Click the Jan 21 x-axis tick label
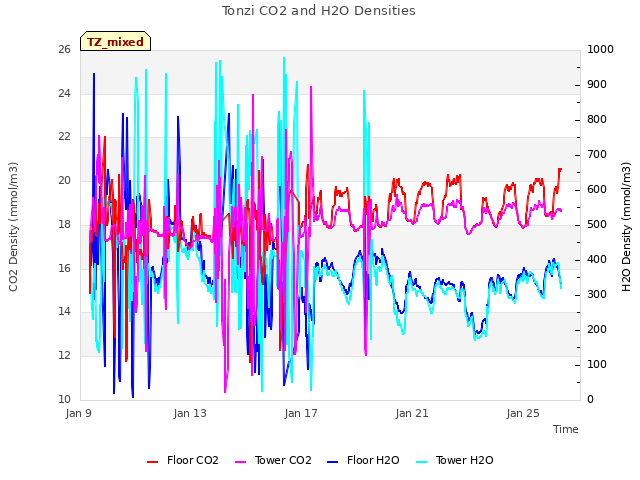The image size is (640, 480). (x=412, y=413)
